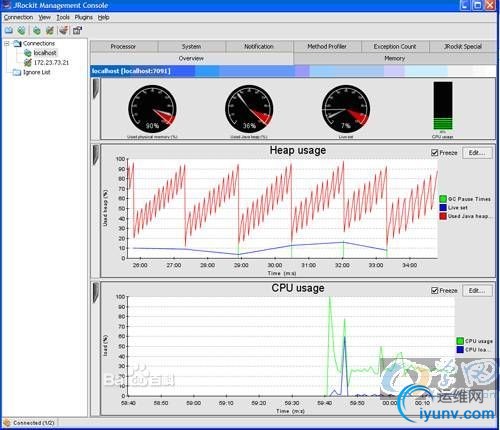Switch to the System tab

tap(191, 46)
